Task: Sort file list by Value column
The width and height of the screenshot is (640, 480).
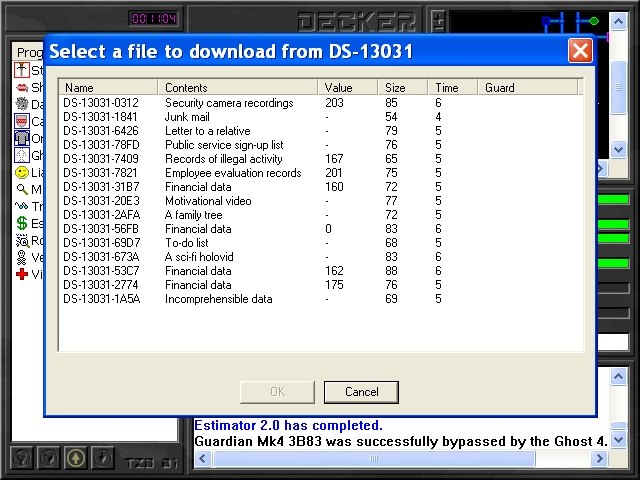Action: point(348,88)
